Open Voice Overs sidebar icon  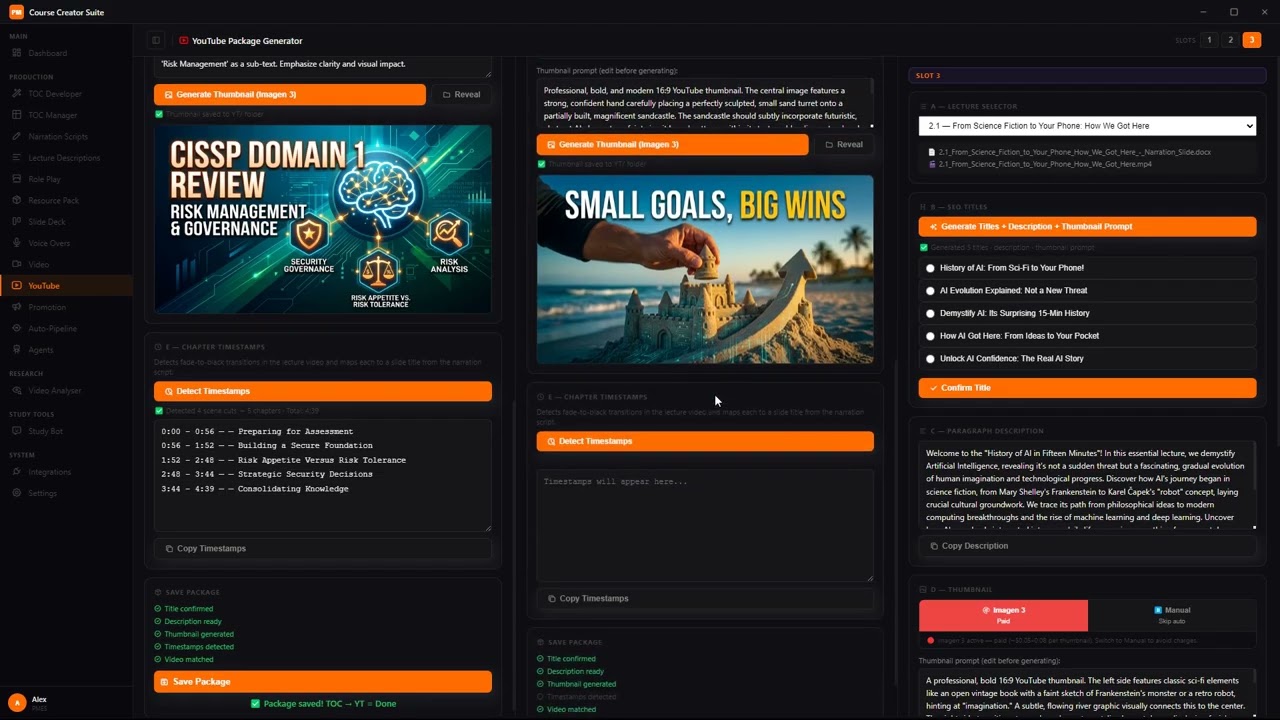16,243
